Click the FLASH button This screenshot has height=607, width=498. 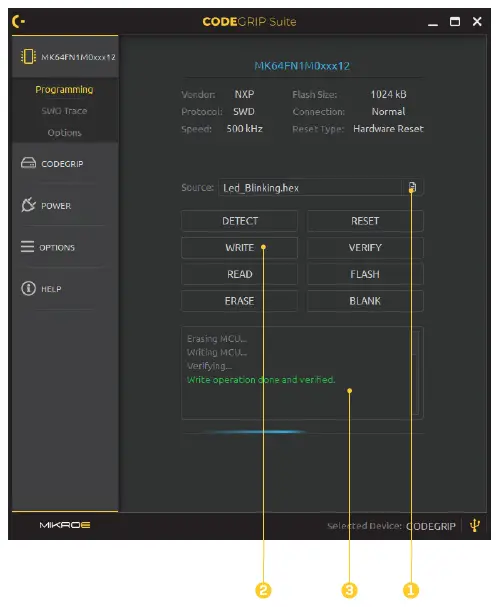point(365,274)
